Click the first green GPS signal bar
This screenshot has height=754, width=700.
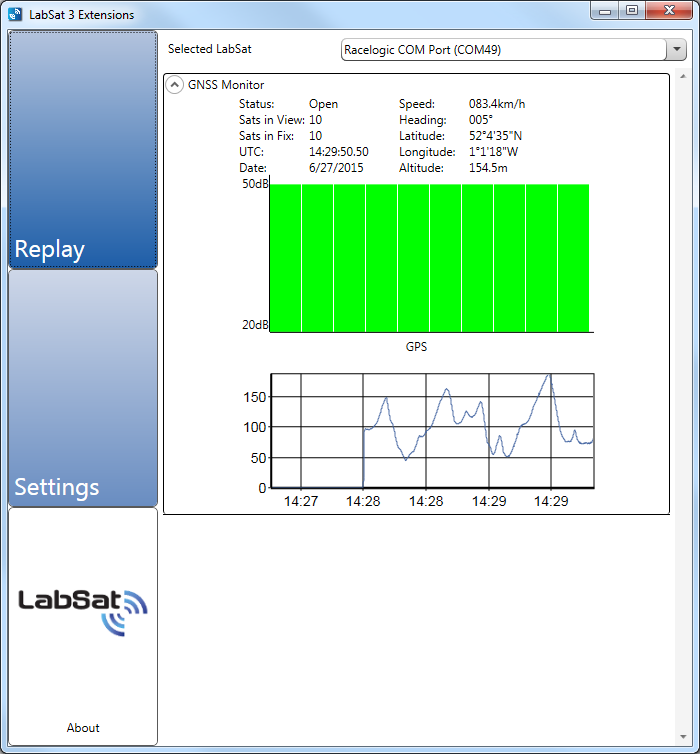click(x=286, y=258)
